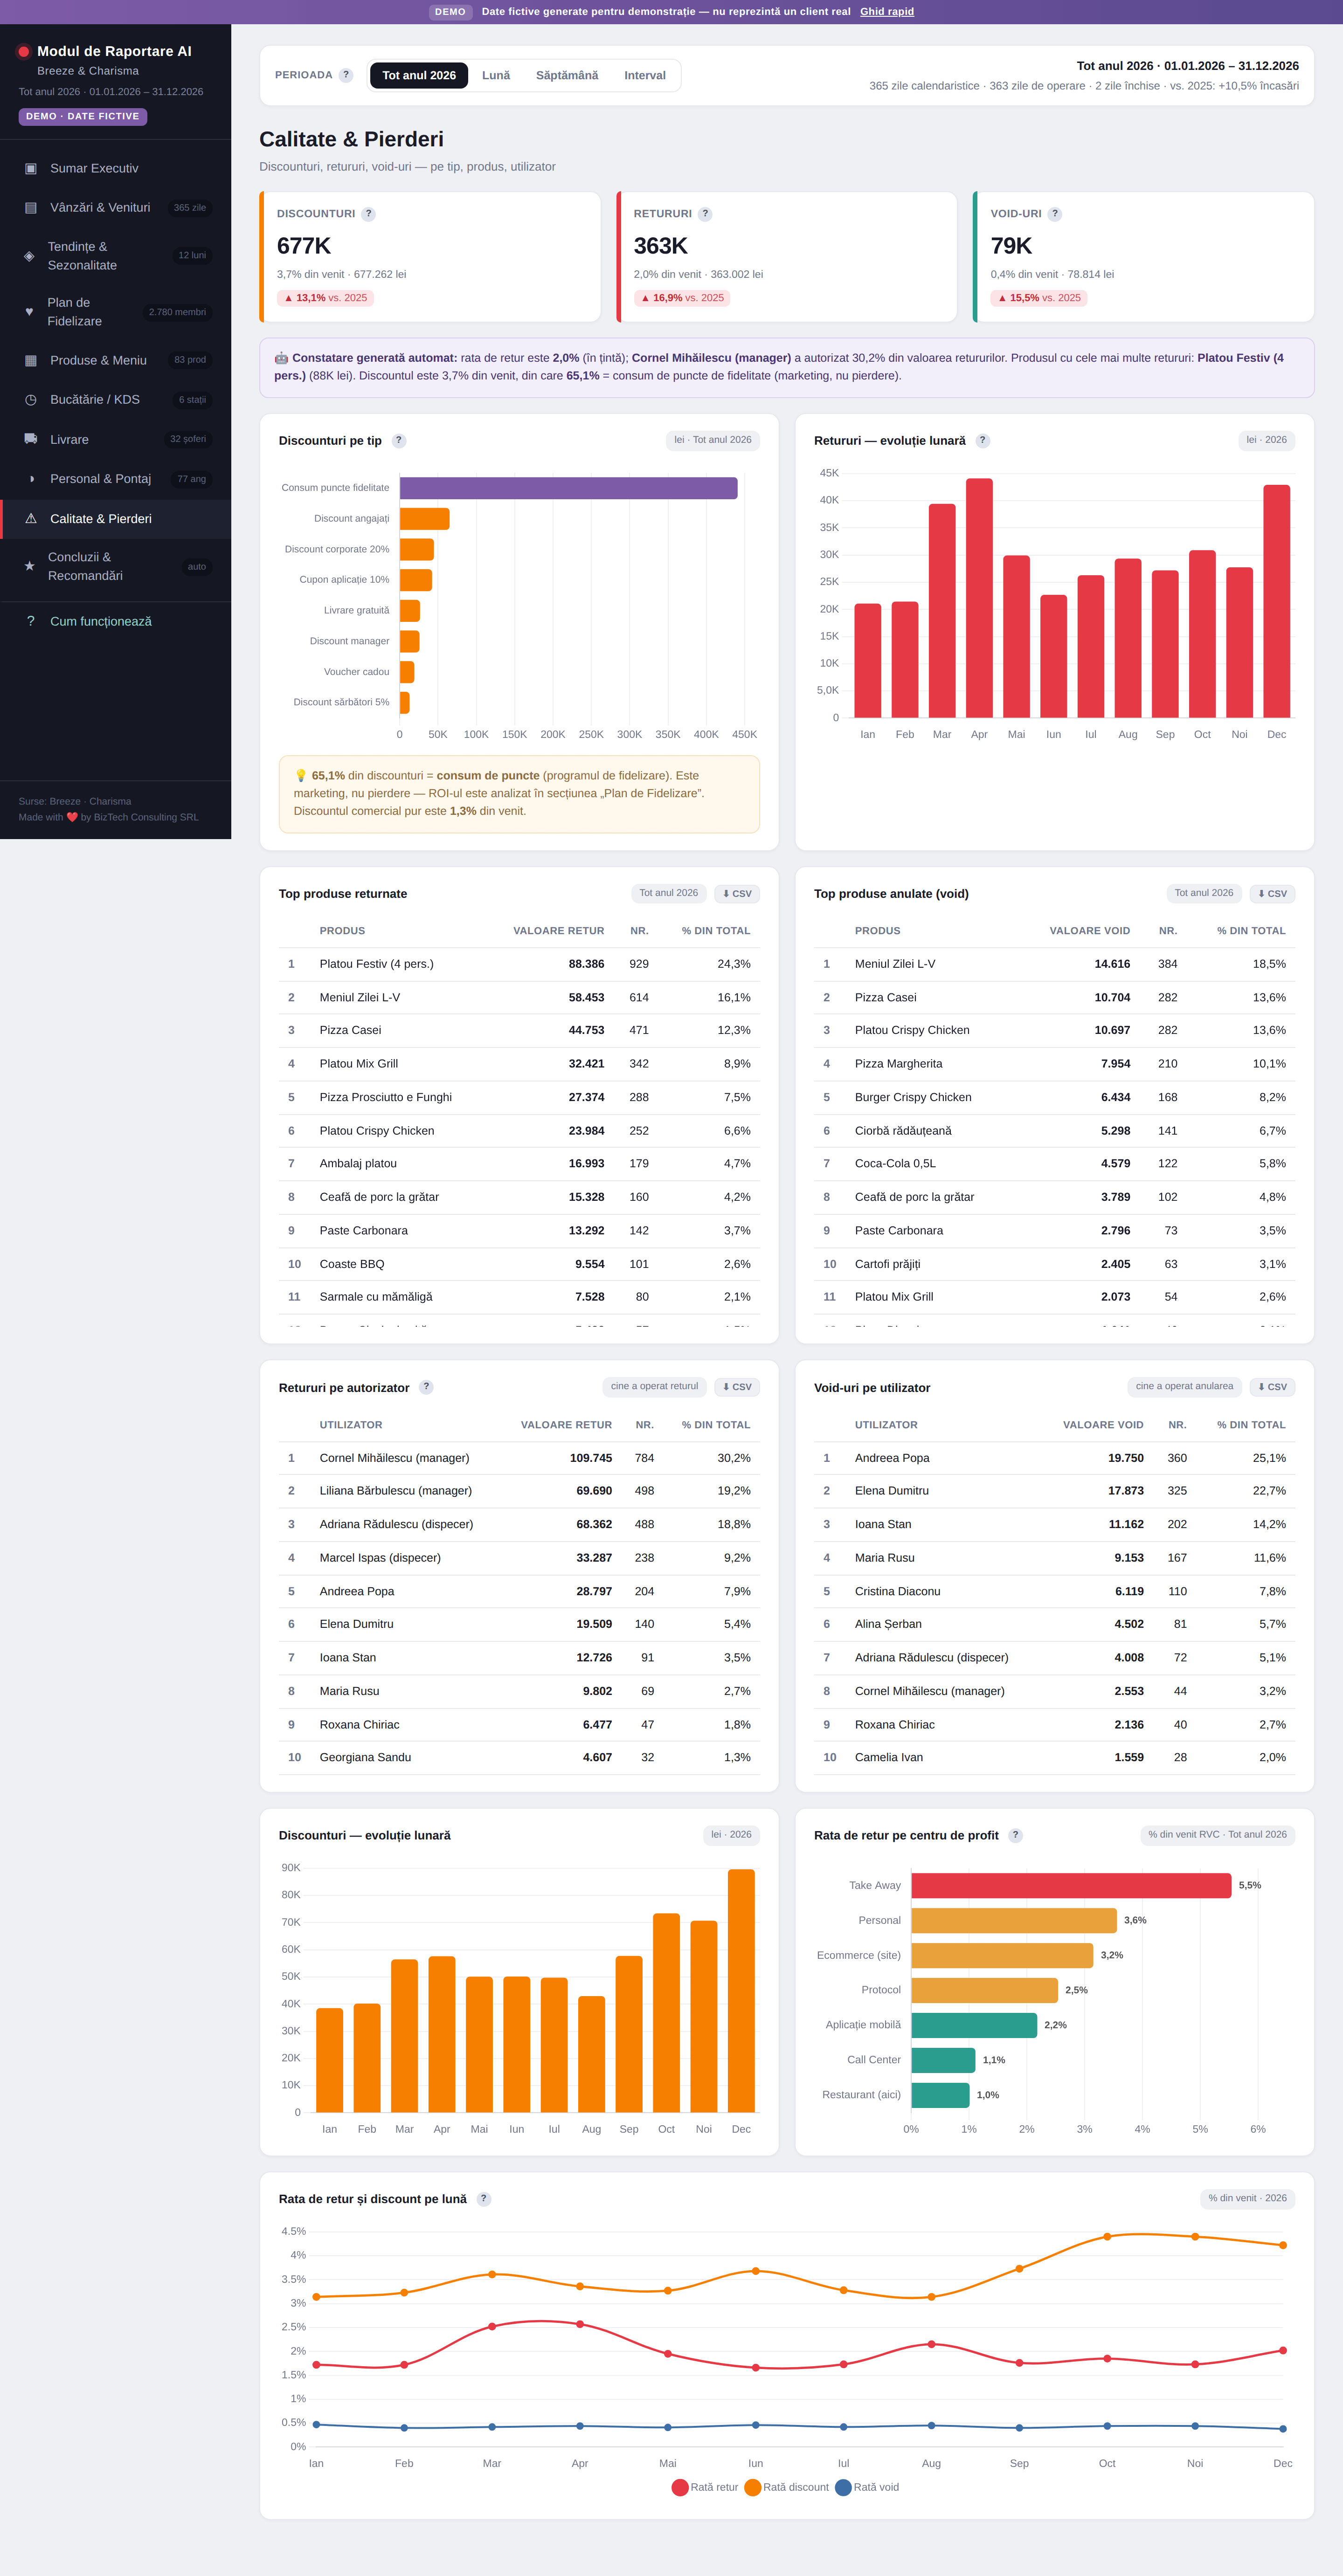1343x2576 pixels.
Task: Click Andreea Popa in void-uri table
Action: 892,1458
